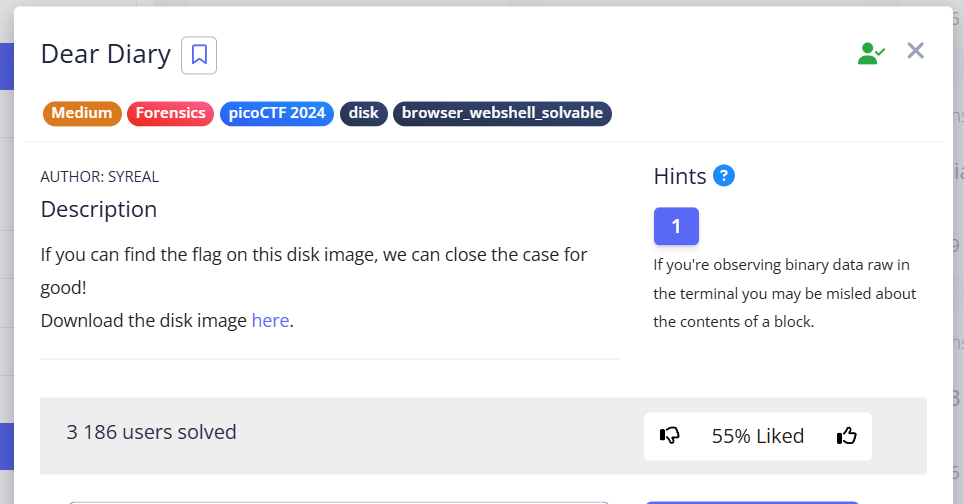This screenshot has width=964, height=504.
Task: Click the Dear Diary title
Action: 105,54
